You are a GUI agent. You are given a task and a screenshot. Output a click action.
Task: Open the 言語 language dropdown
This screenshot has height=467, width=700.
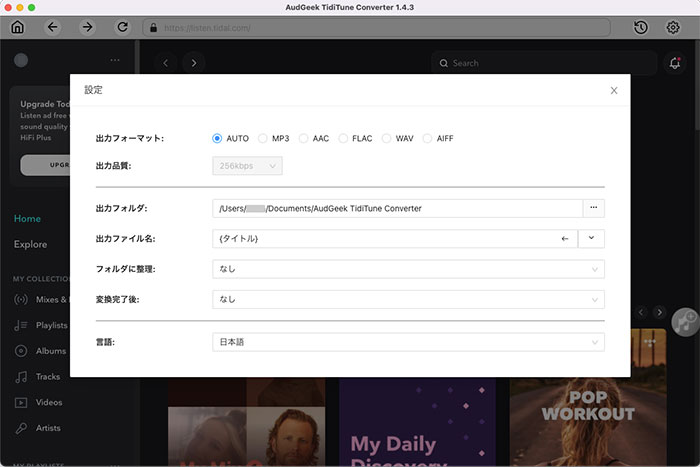click(x=408, y=342)
